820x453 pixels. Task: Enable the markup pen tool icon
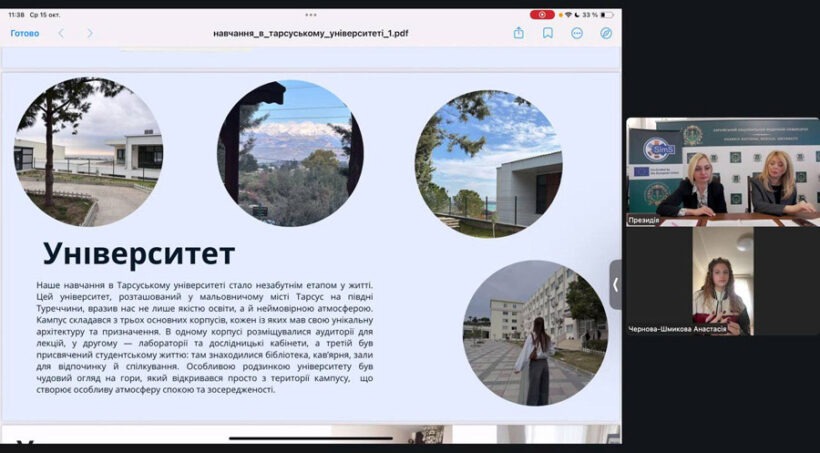click(606, 33)
